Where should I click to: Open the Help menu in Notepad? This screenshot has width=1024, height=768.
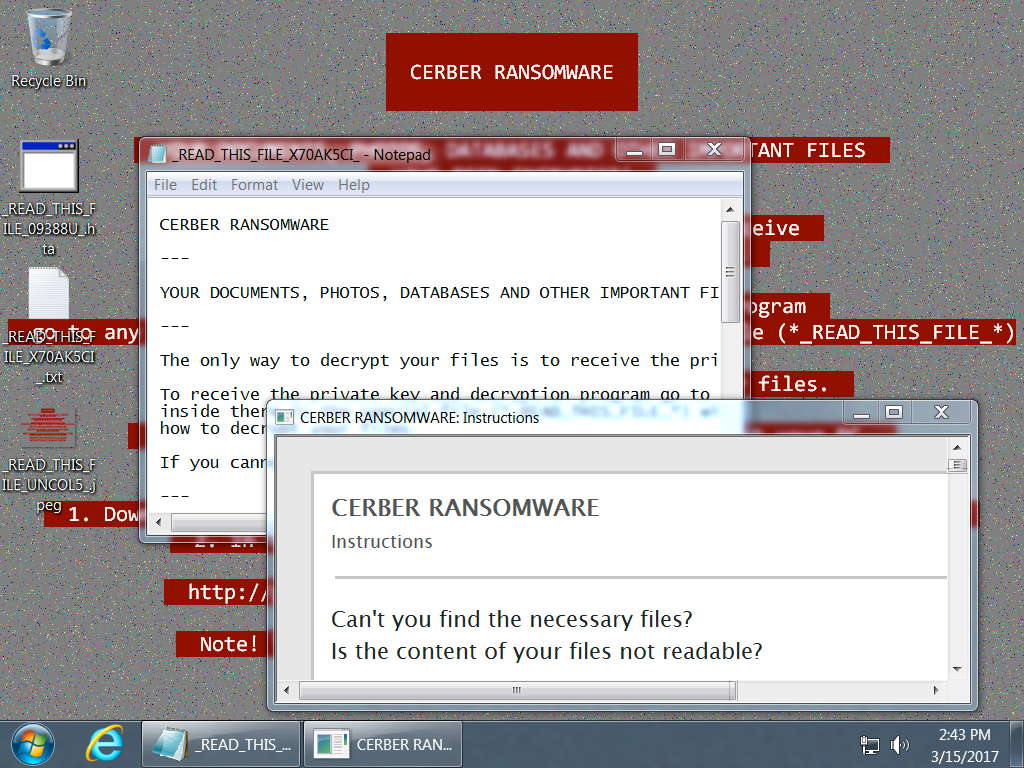coord(354,185)
